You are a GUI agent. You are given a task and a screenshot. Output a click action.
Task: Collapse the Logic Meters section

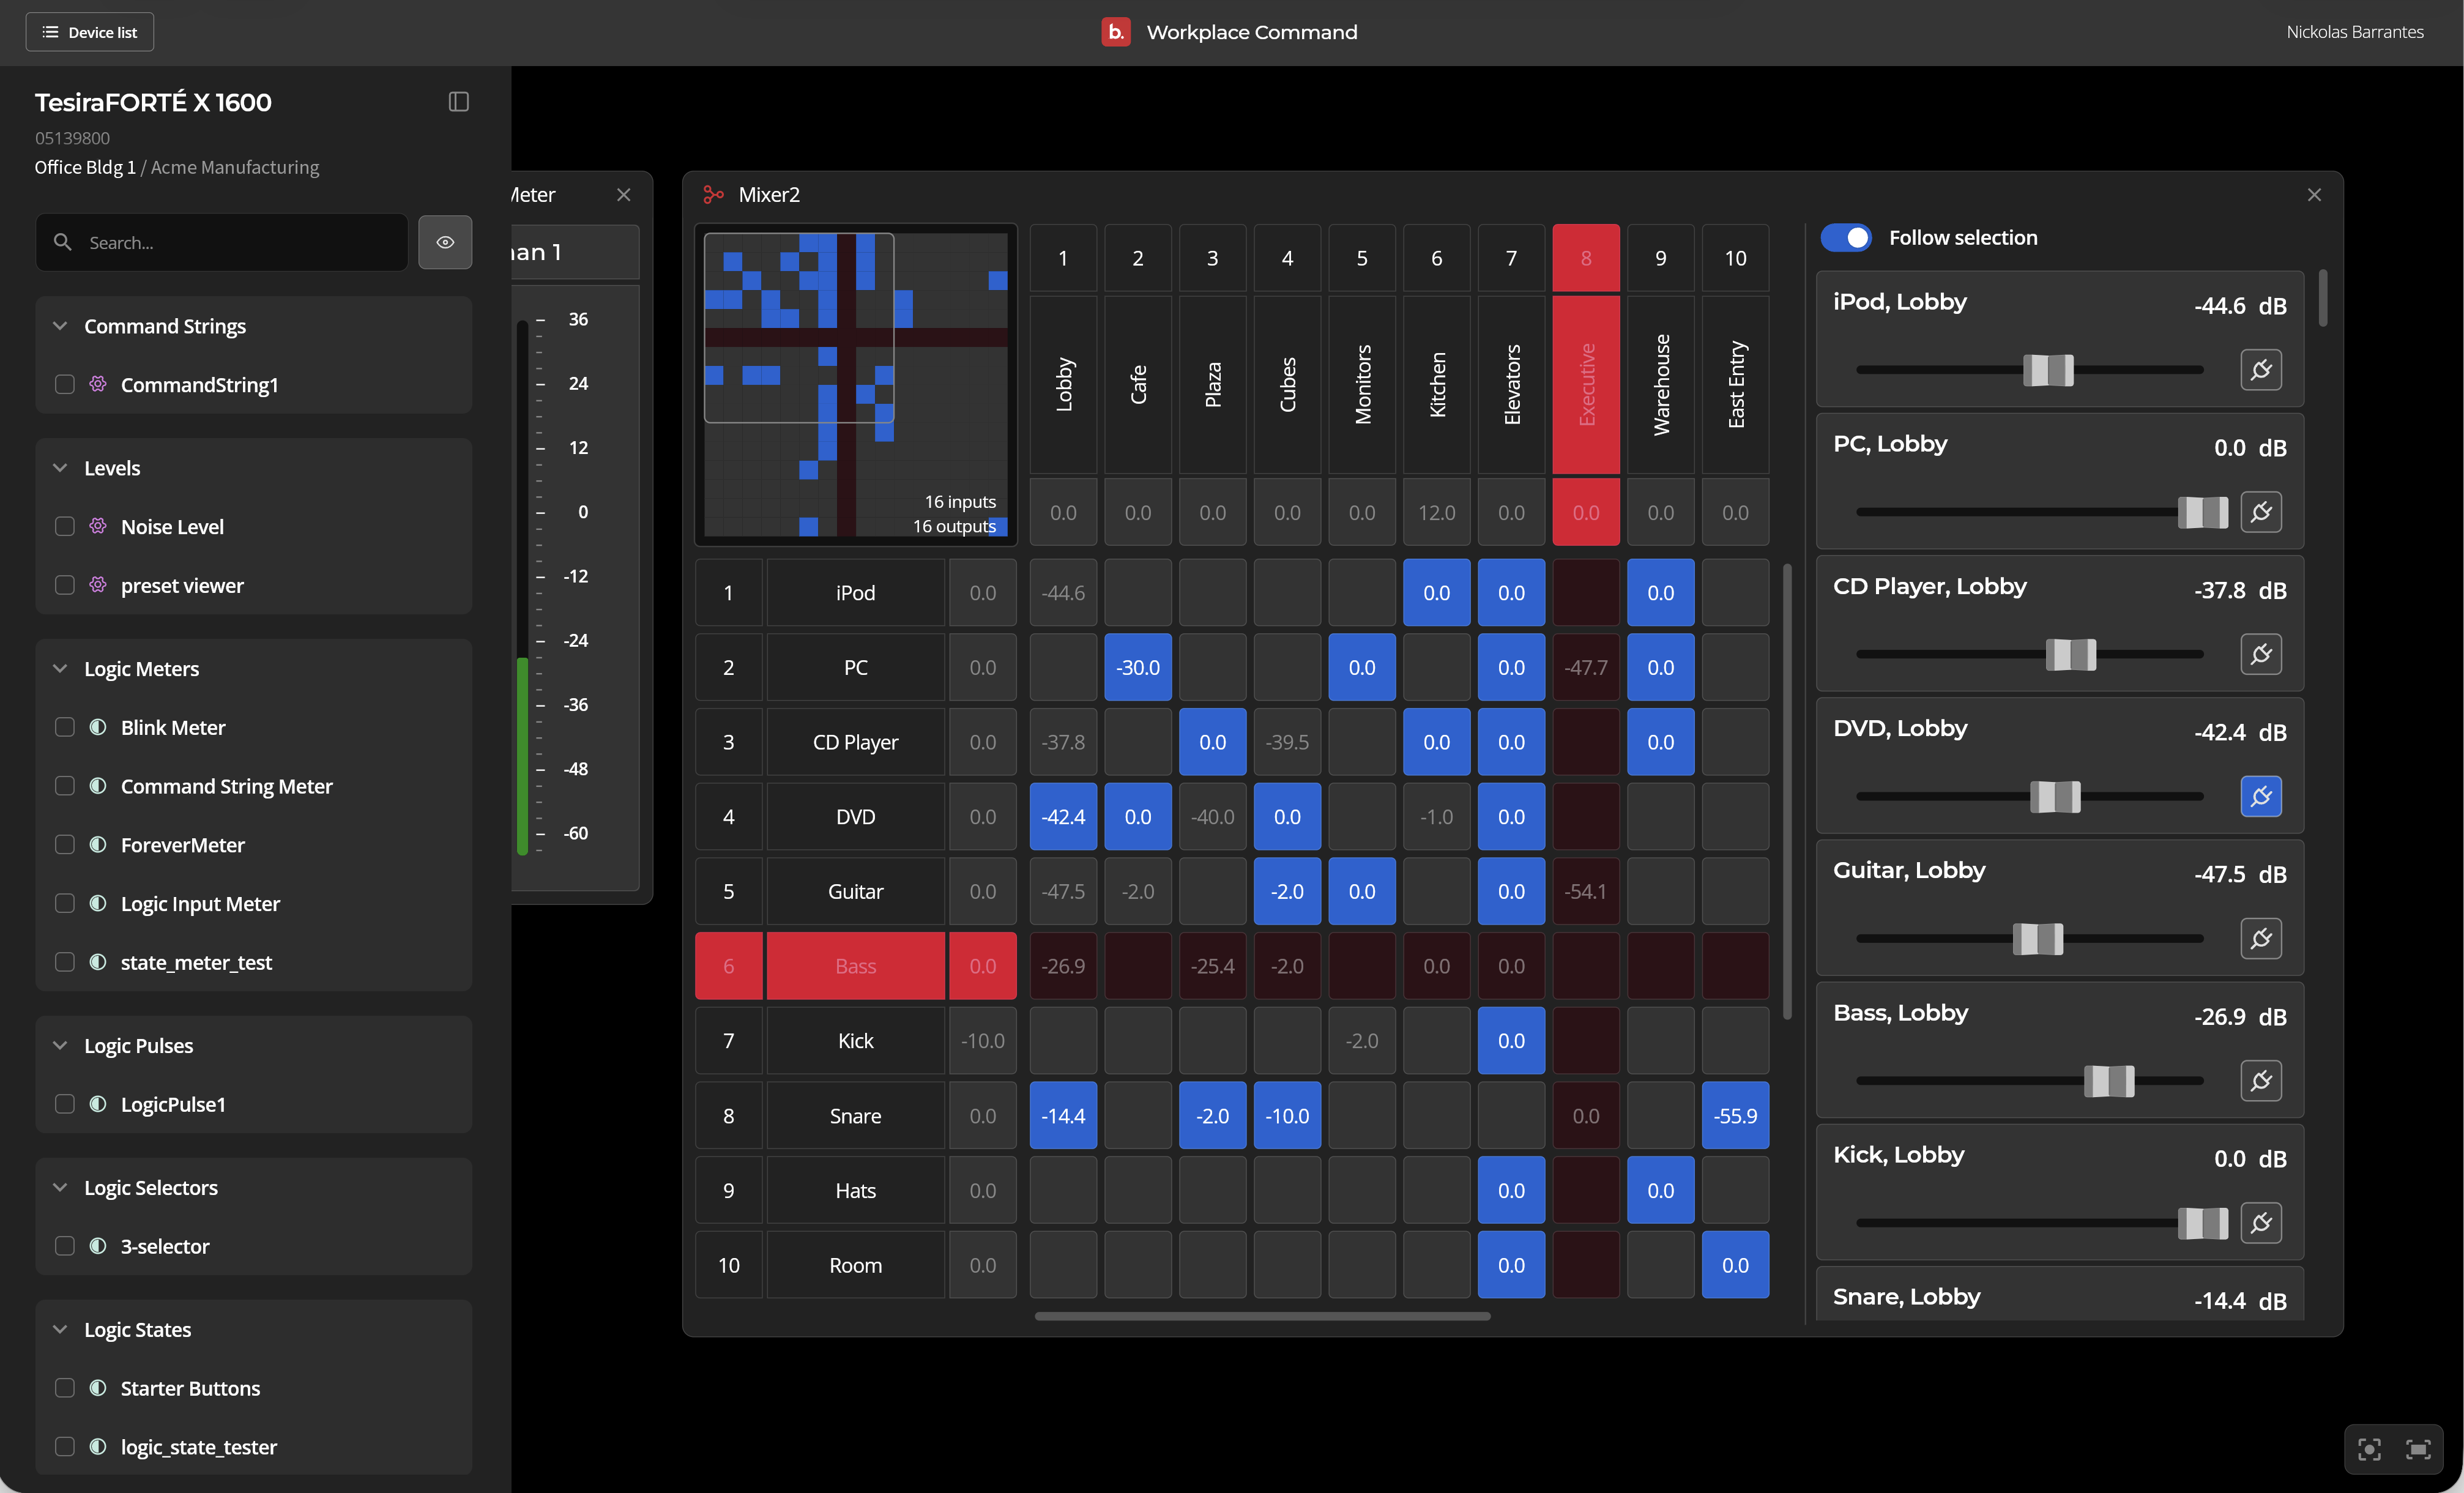click(x=60, y=669)
